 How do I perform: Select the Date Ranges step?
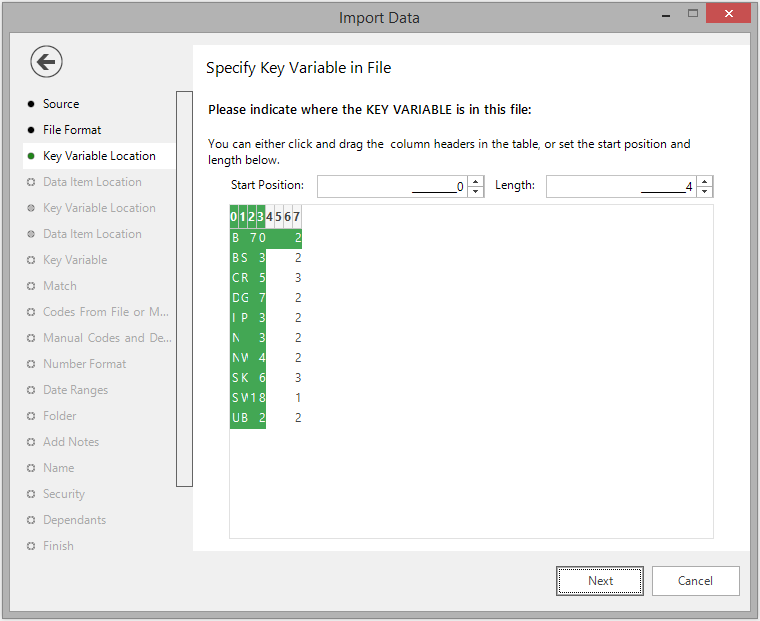pyautogui.click(x=75, y=390)
